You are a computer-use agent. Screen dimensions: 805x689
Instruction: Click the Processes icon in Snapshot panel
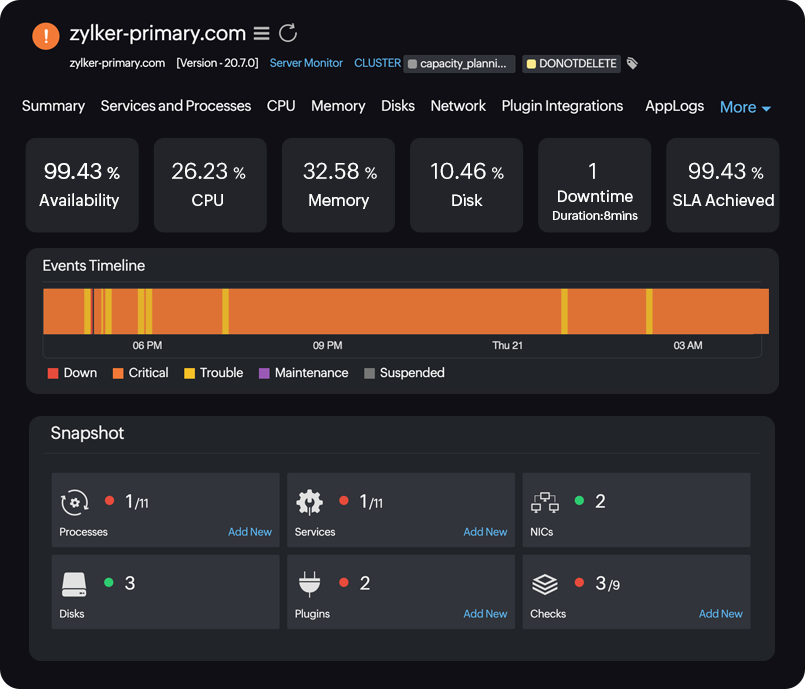pos(74,503)
